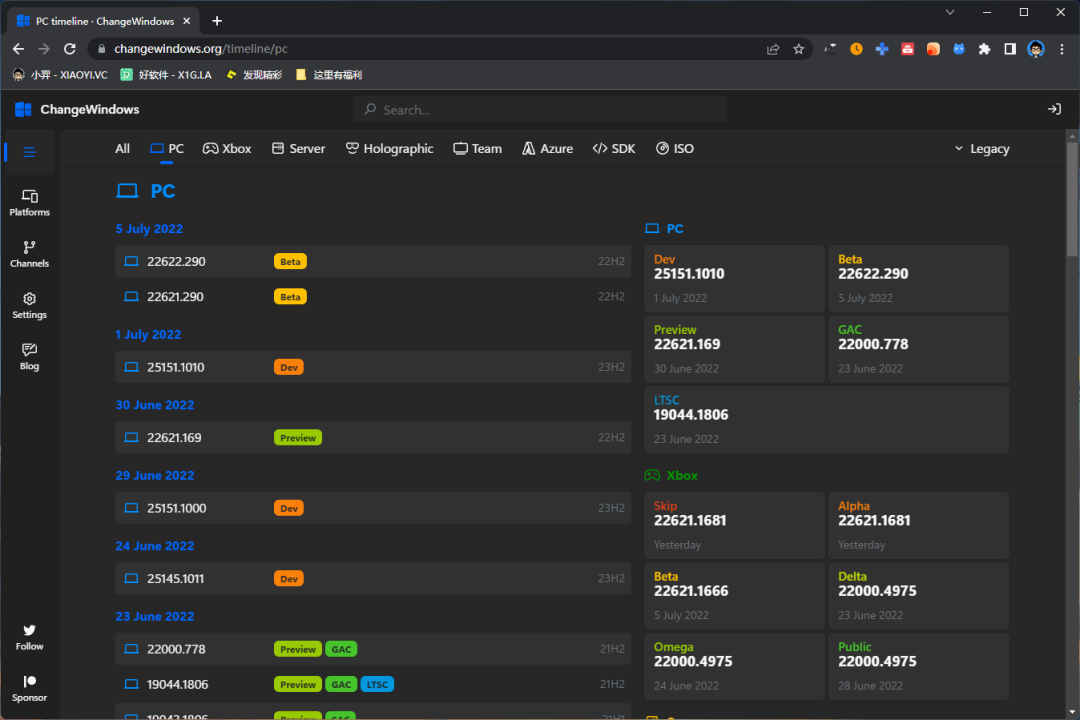This screenshot has width=1080, height=720.
Task: Bookmark this page with the star icon
Action: [799, 49]
